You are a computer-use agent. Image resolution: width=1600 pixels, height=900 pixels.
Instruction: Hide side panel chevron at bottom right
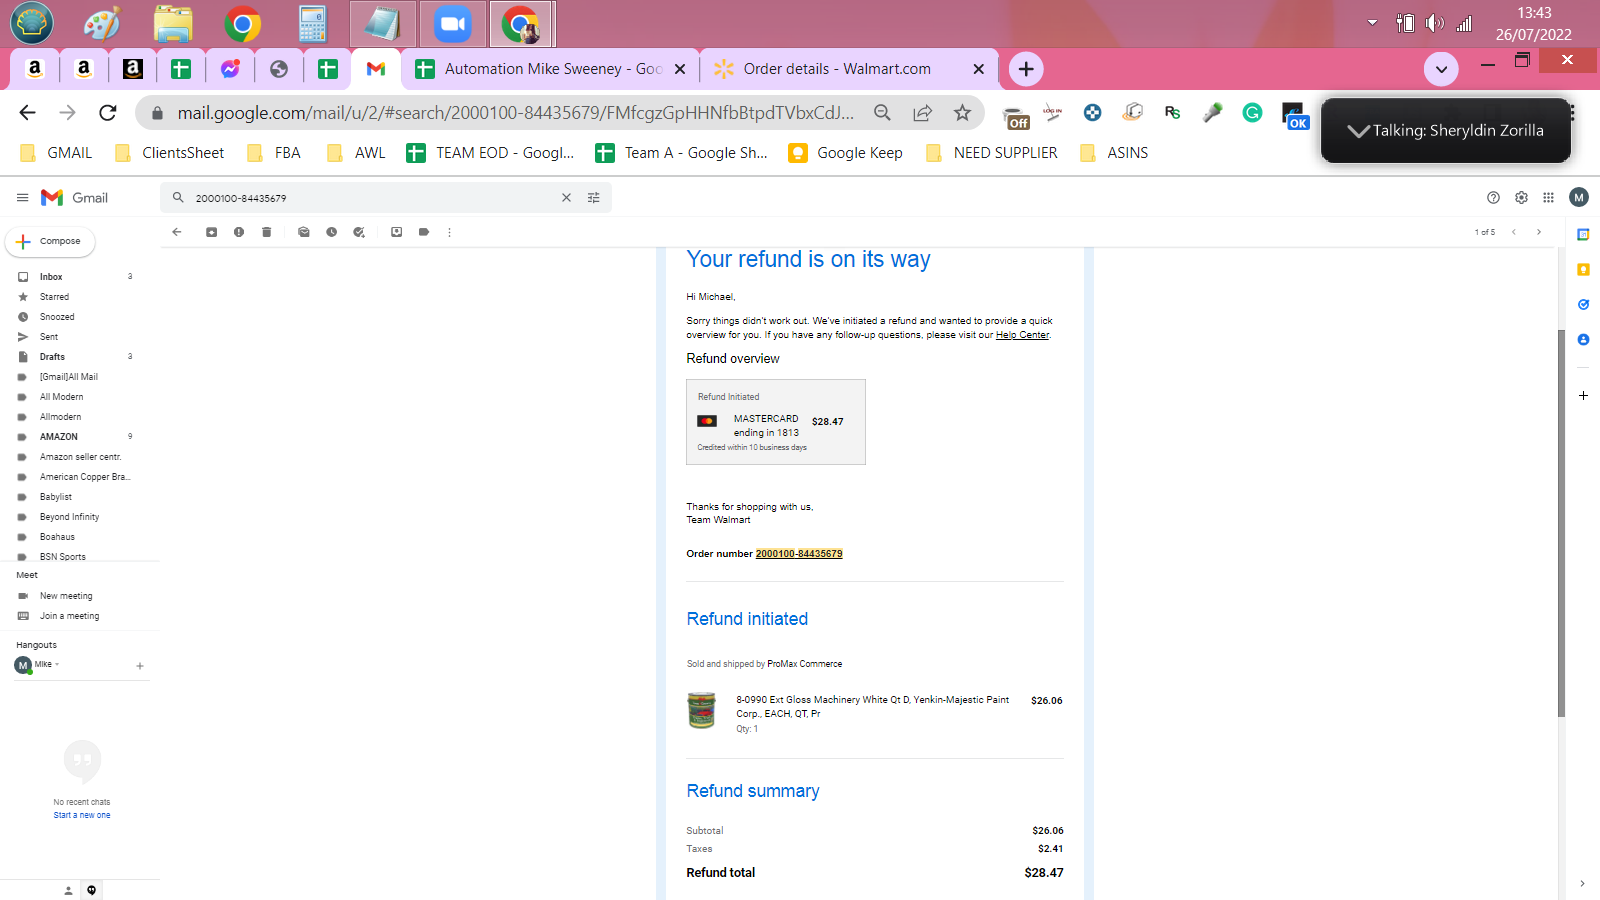(x=1582, y=884)
